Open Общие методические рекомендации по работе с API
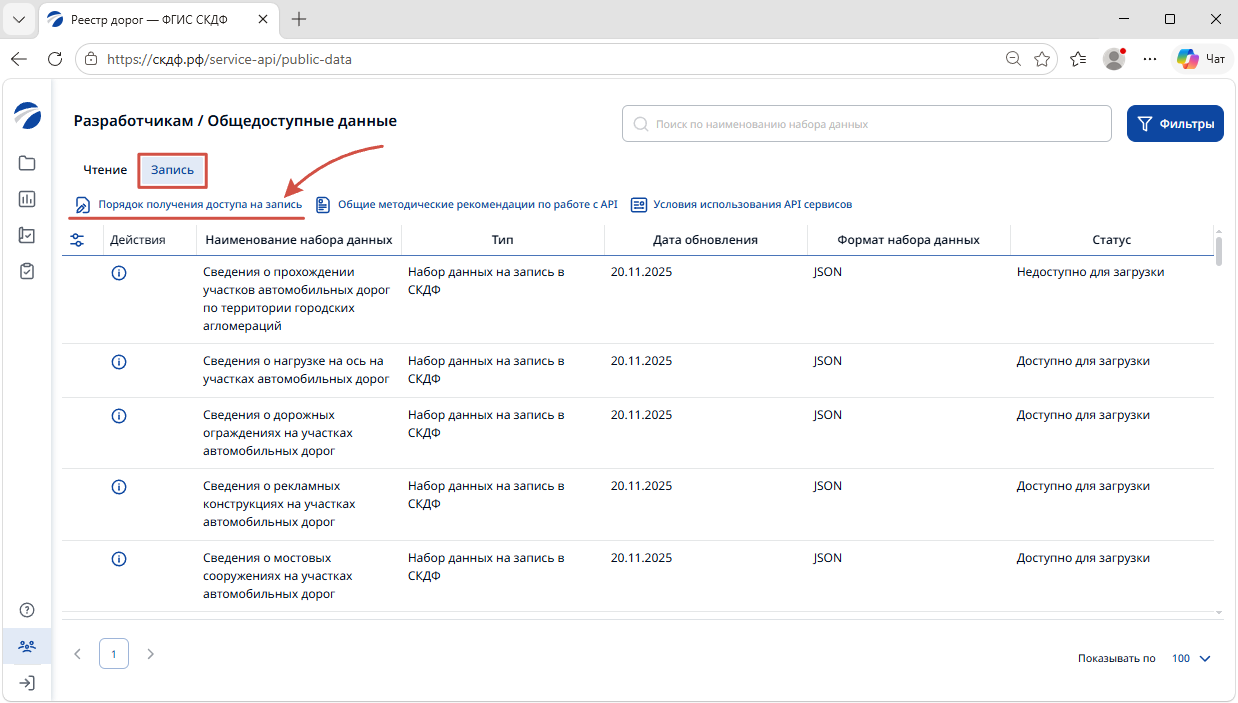The height and width of the screenshot is (703, 1238). (467, 204)
